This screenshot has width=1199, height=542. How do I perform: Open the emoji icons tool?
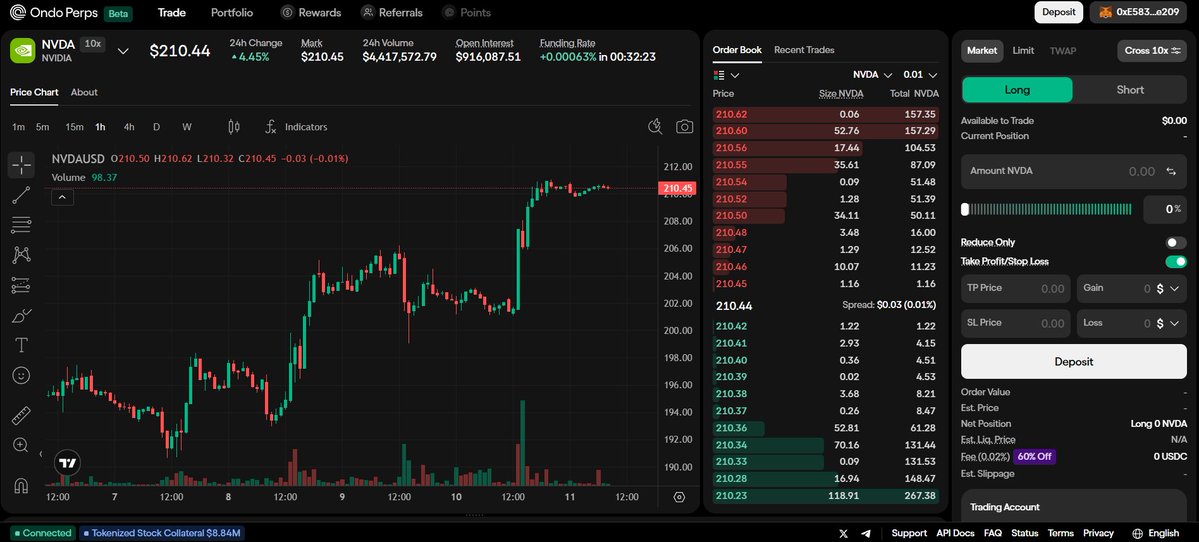click(21, 375)
